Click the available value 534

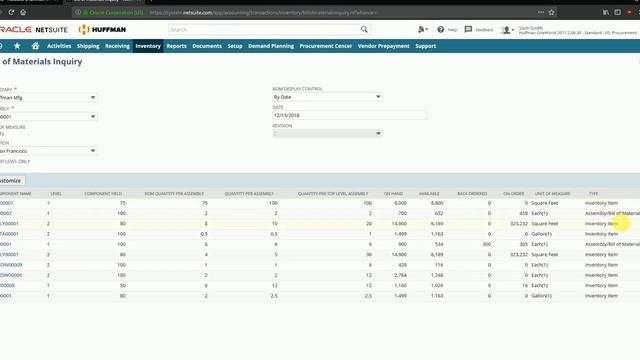tap(439, 244)
